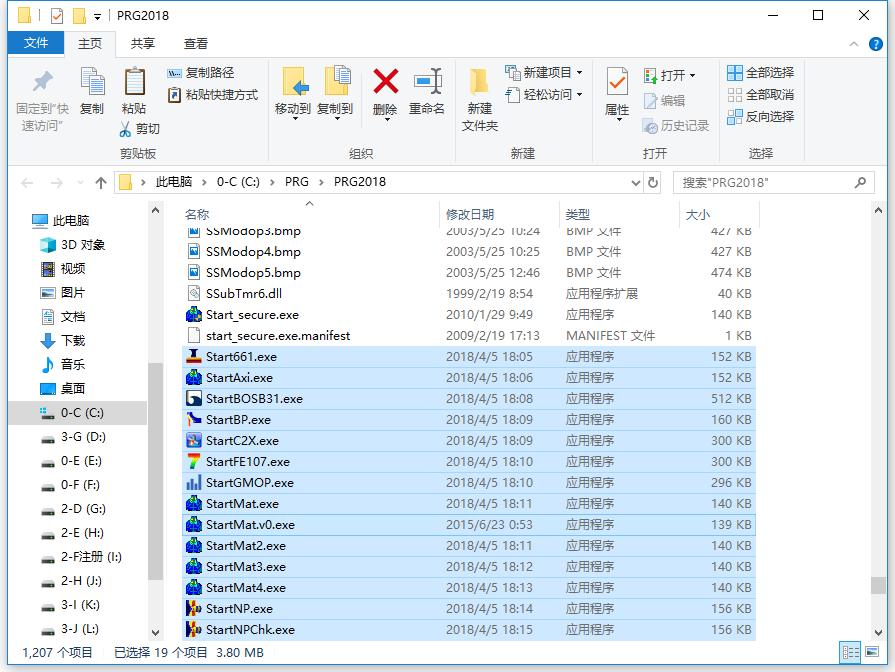
Task: Open the address bar history dropdown
Action: [x=635, y=183]
